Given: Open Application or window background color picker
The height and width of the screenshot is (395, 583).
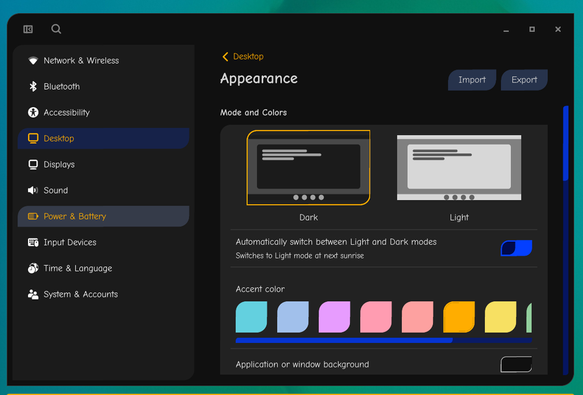Looking at the screenshot, I should tap(516, 364).
